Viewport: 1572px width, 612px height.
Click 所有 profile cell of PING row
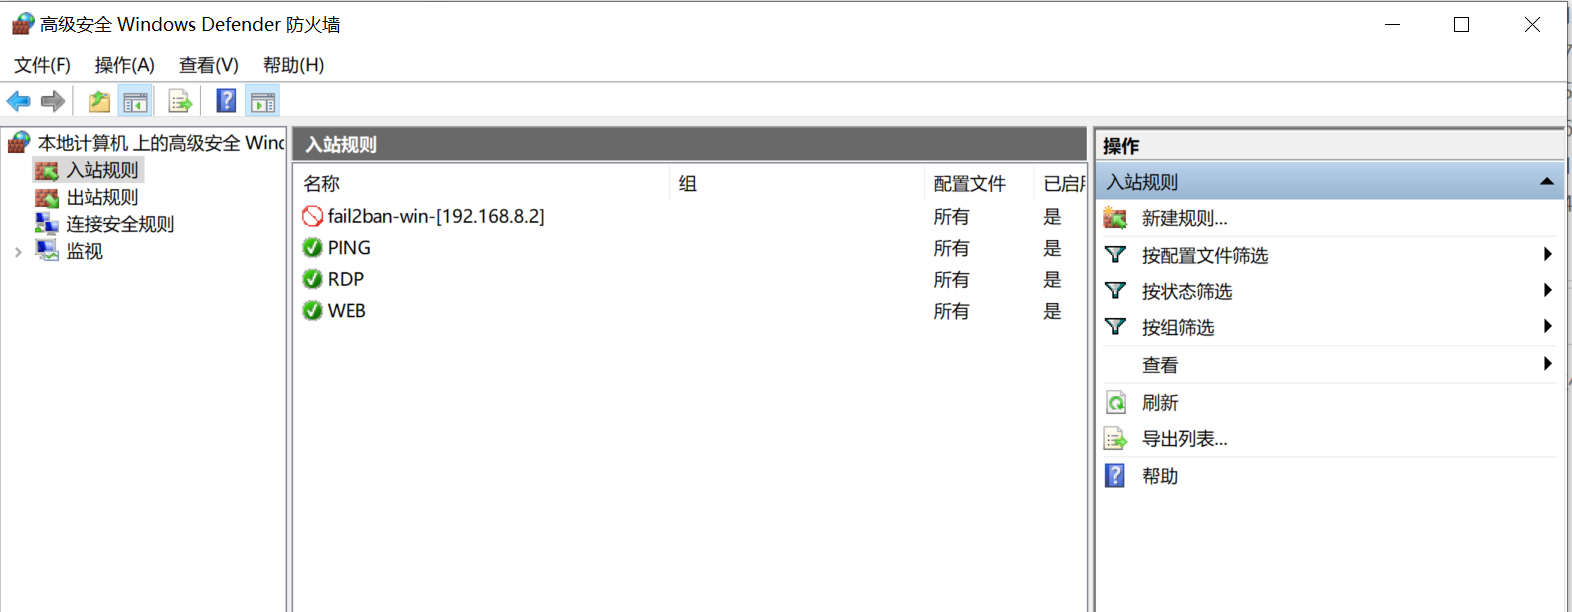[x=951, y=248]
